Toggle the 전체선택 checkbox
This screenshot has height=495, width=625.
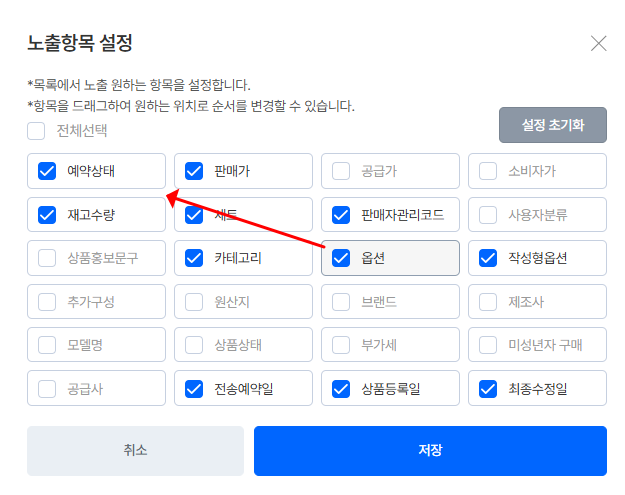(36, 130)
